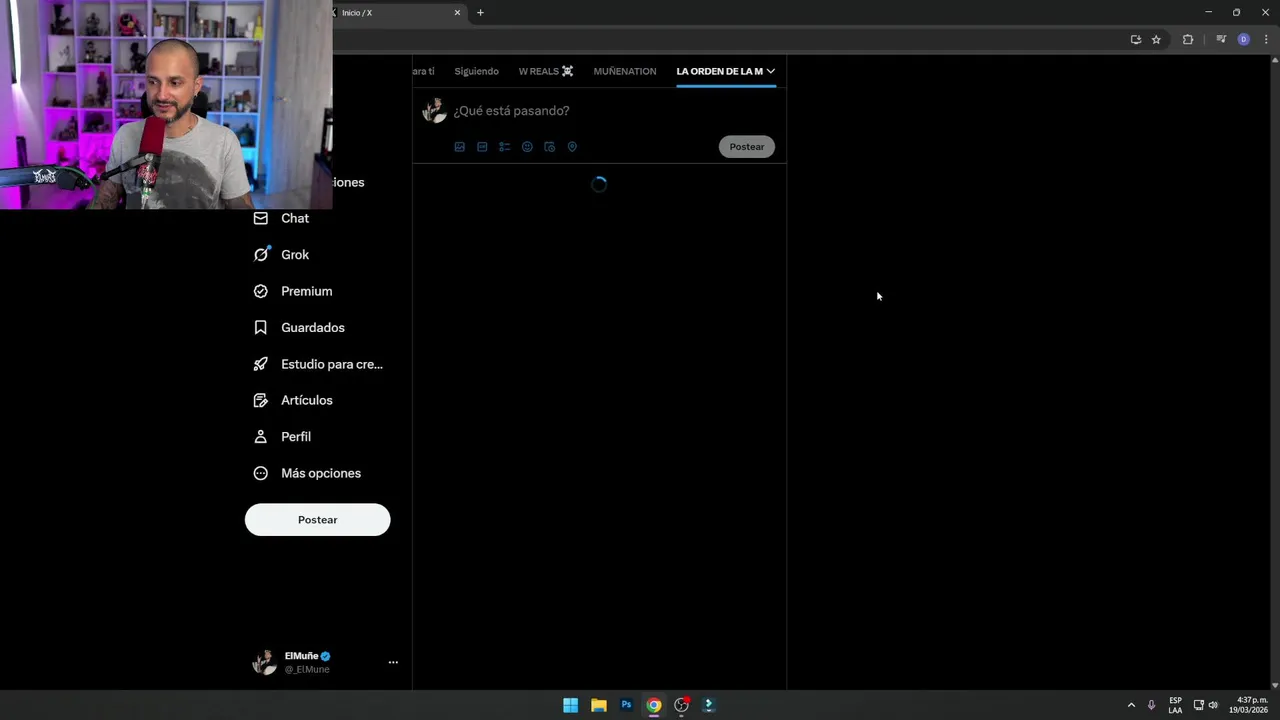Open Chrome extensions puzzle icon
Viewport: 1280px width, 720px height.
coord(1188,40)
